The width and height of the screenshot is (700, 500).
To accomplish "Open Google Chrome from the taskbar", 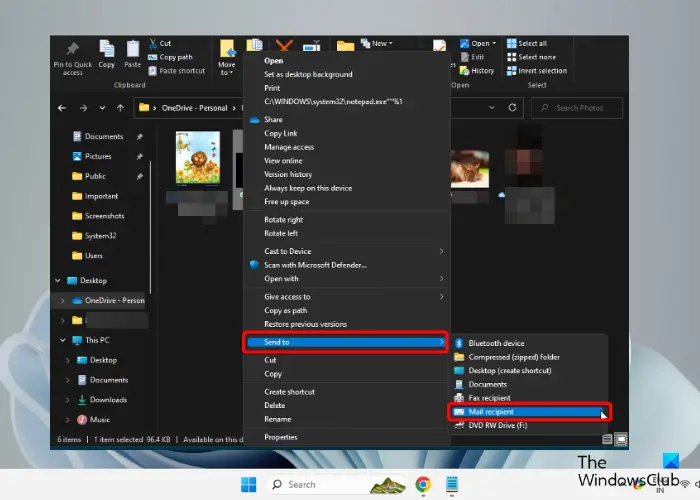I will pyautogui.click(x=423, y=484).
